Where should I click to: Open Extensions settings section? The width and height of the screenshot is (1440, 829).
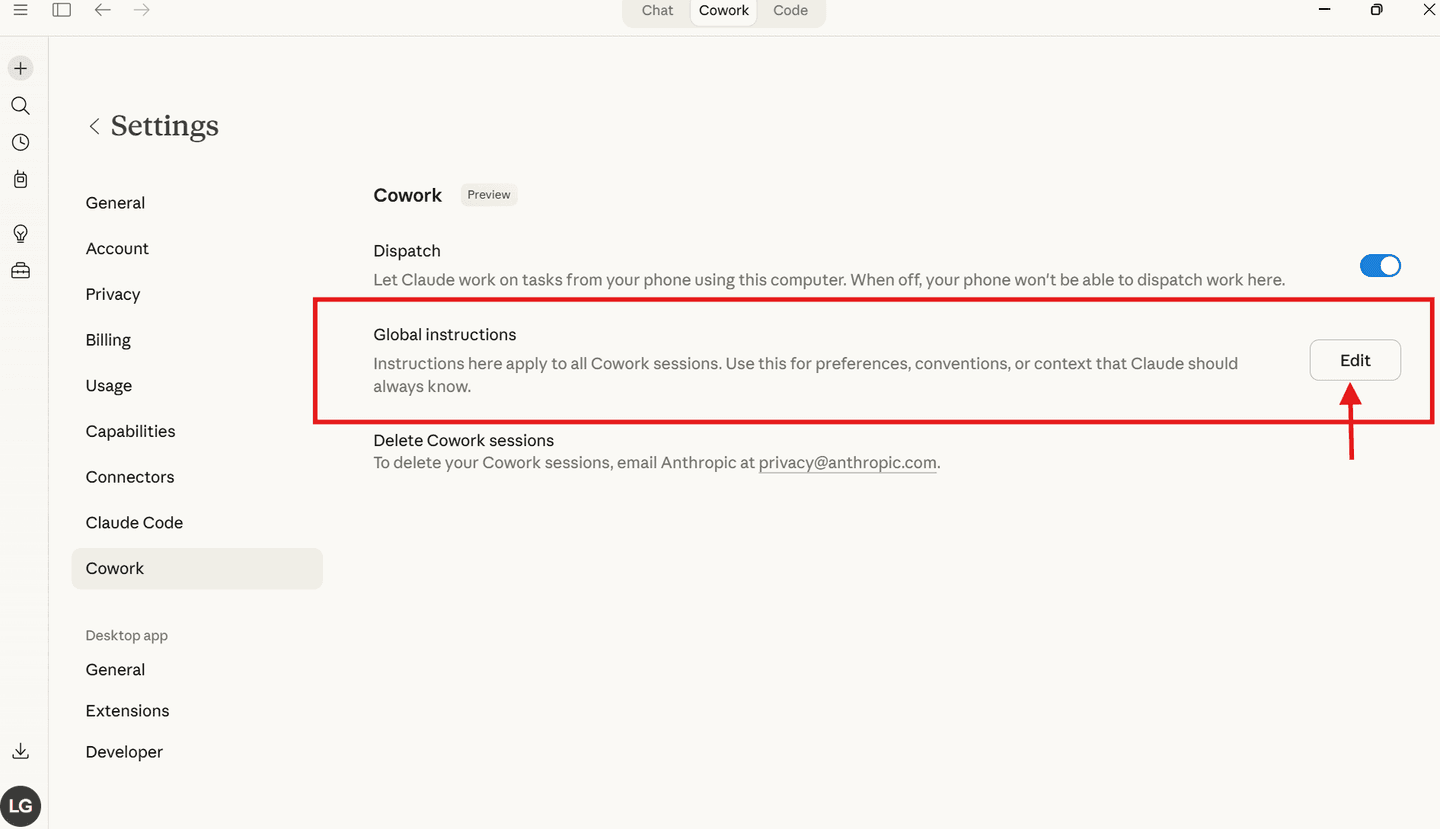(127, 711)
